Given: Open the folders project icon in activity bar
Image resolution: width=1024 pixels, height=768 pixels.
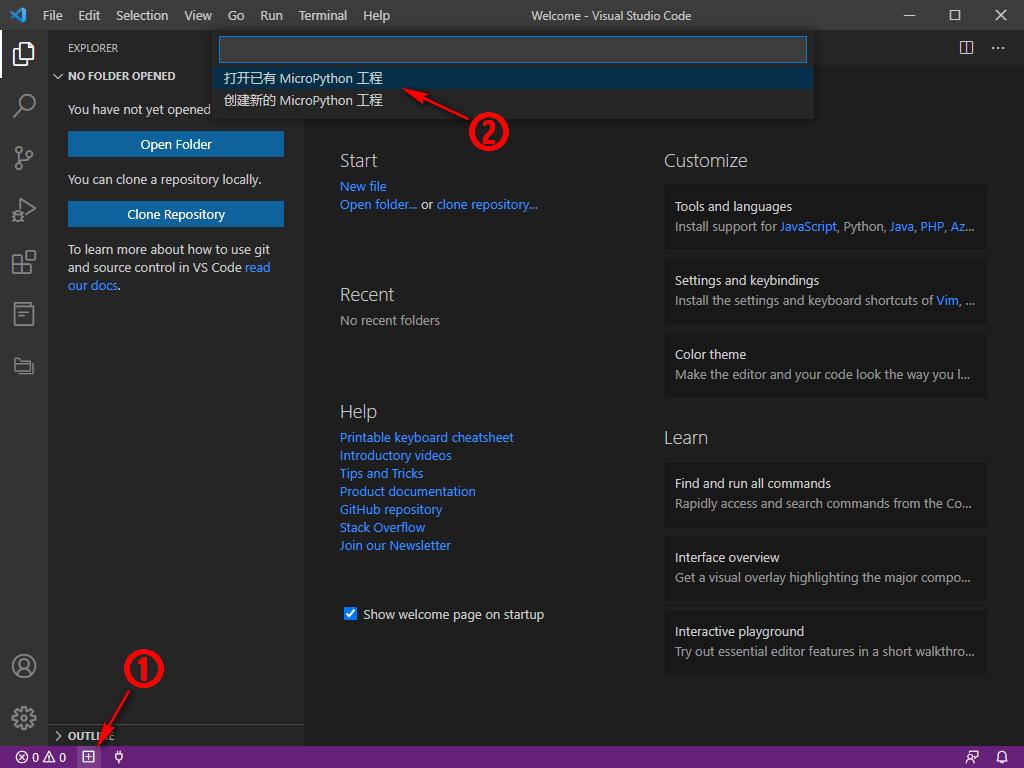Looking at the screenshot, I should click(x=24, y=366).
